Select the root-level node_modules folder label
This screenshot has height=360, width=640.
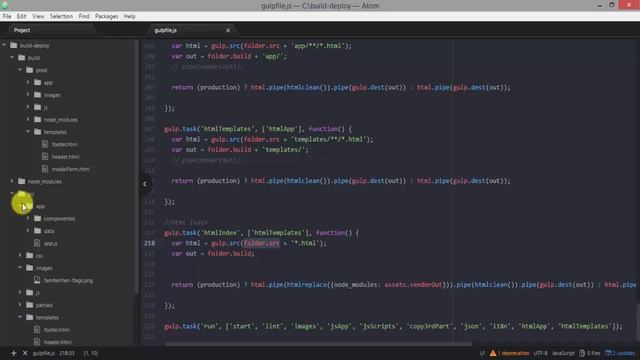(45, 181)
